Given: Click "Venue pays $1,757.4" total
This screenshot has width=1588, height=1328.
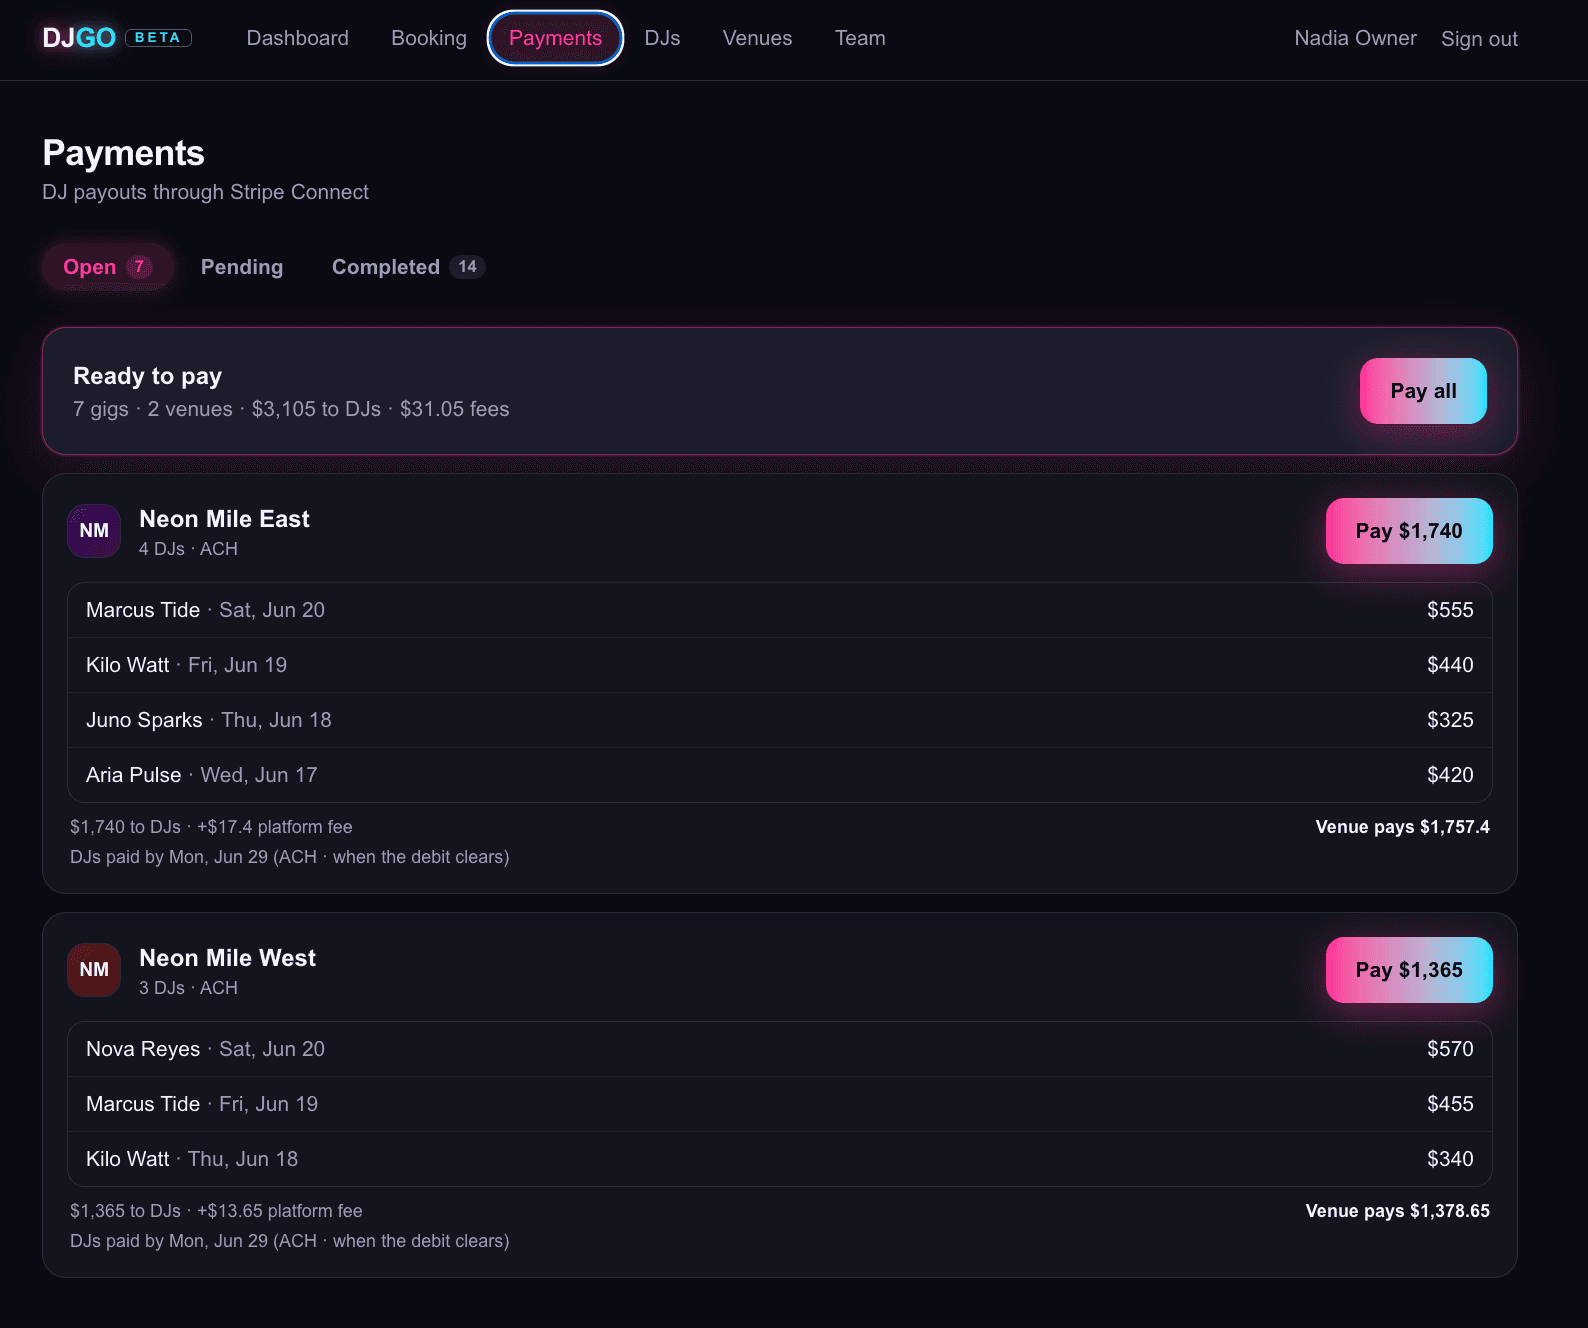Looking at the screenshot, I should pyautogui.click(x=1402, y=827).
